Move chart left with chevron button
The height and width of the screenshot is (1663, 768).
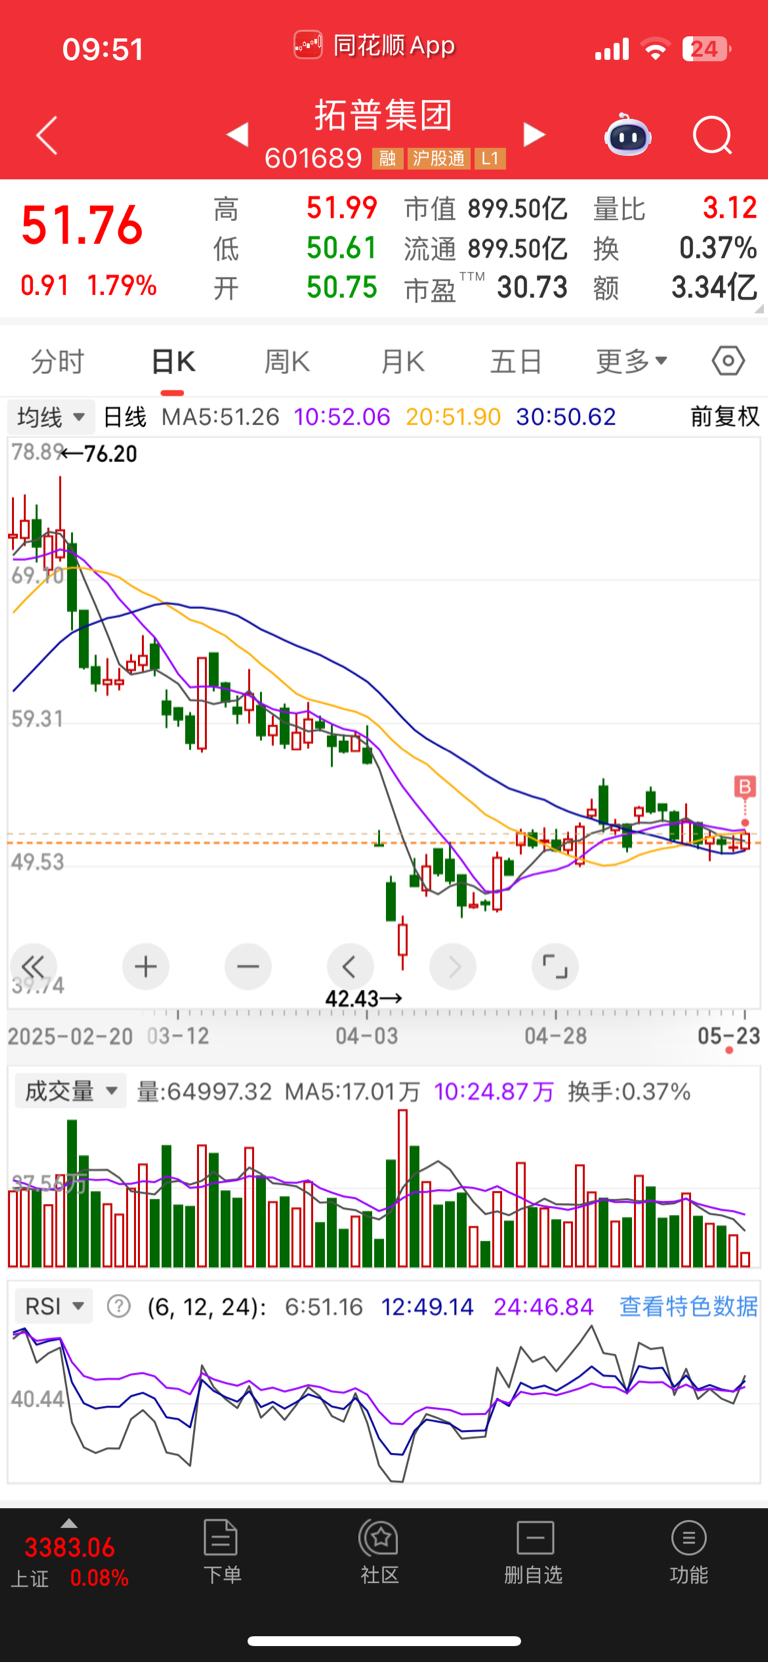coord(350,966)
